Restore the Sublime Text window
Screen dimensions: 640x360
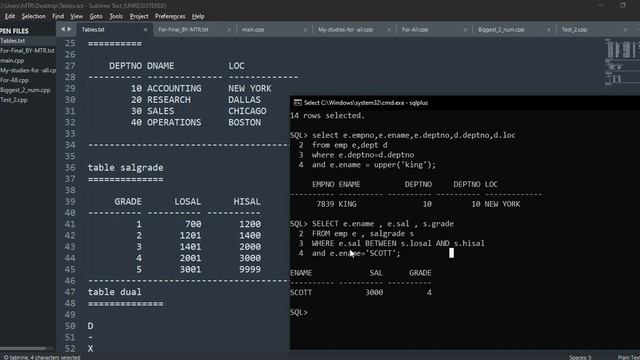coord(623,5)
